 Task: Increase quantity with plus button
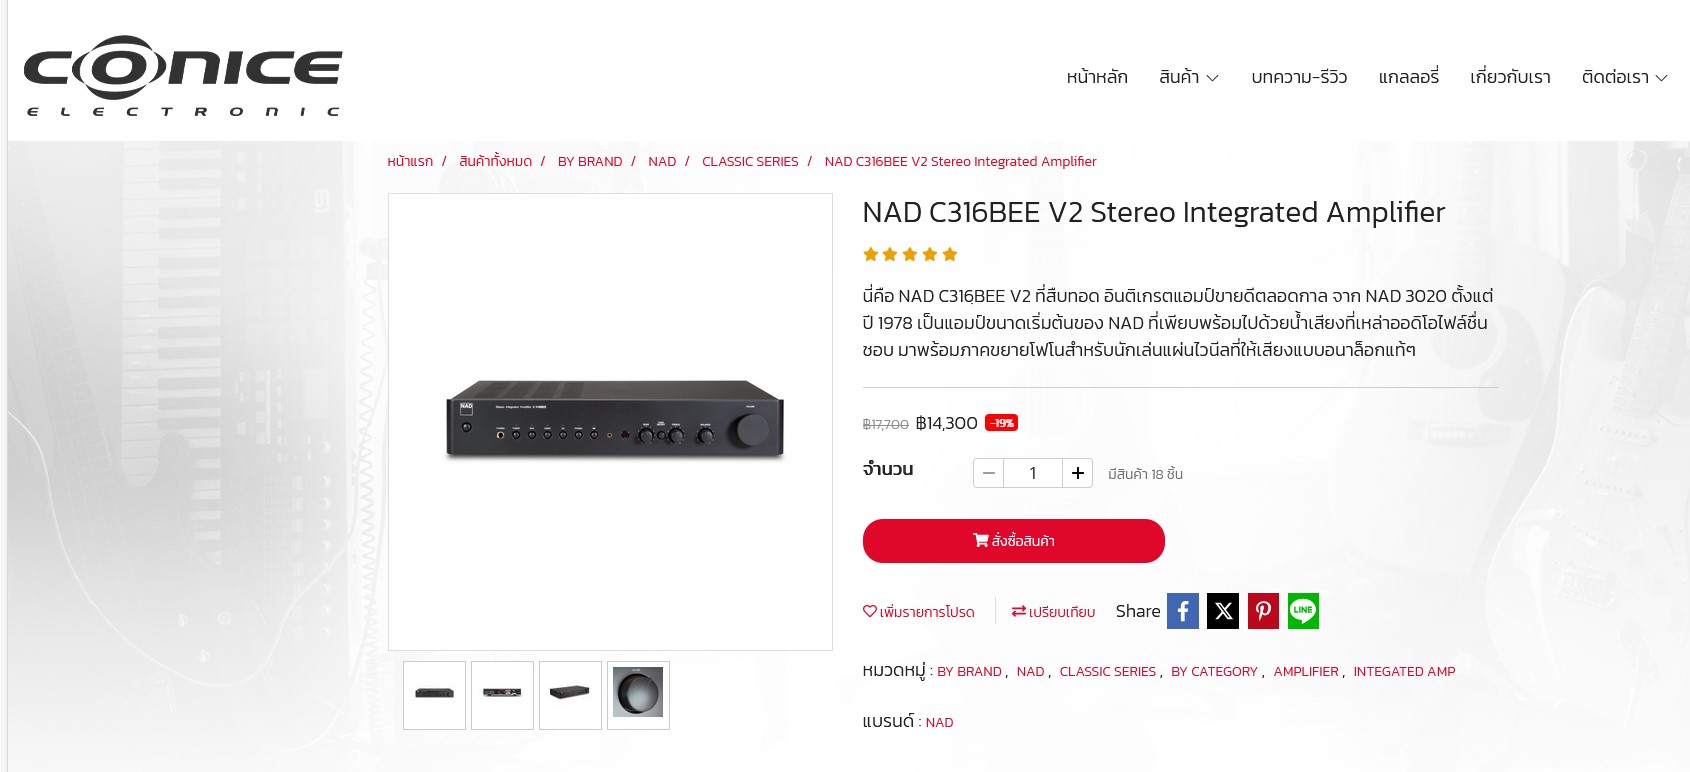[1077, 473]
